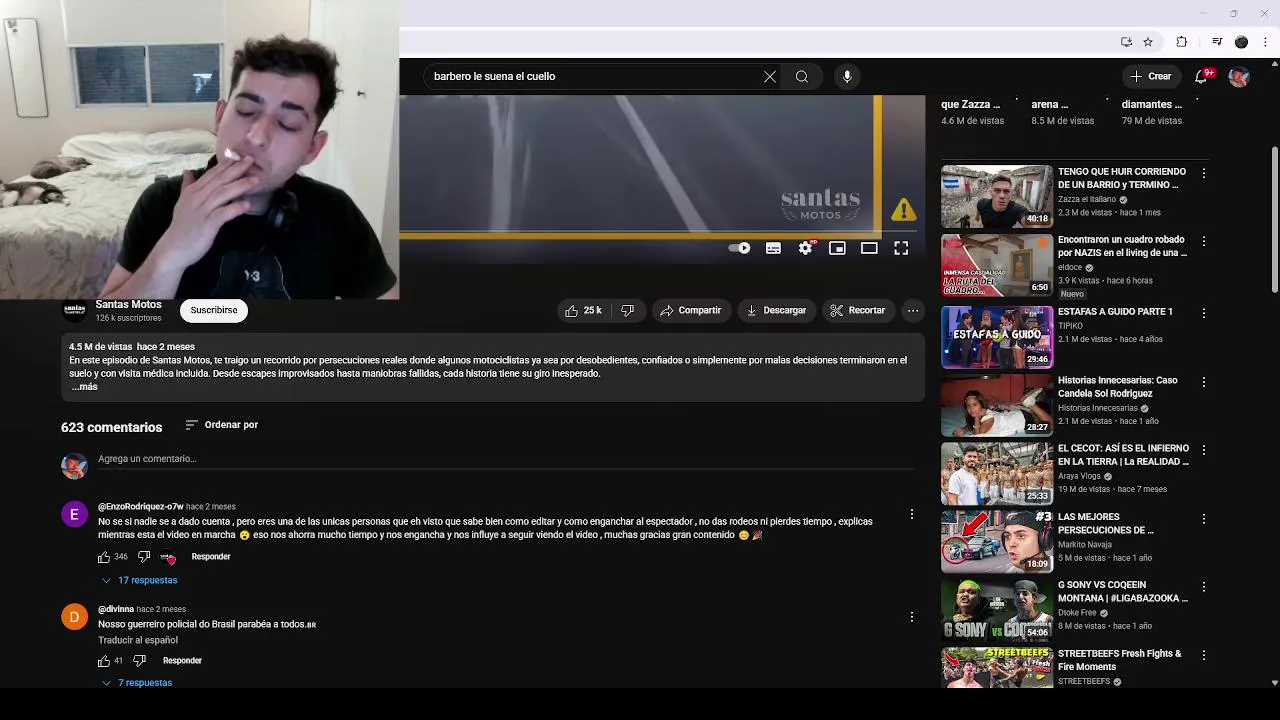Open the Santas Motos channel avatar
1280x720 pixels.
(74, 310)
